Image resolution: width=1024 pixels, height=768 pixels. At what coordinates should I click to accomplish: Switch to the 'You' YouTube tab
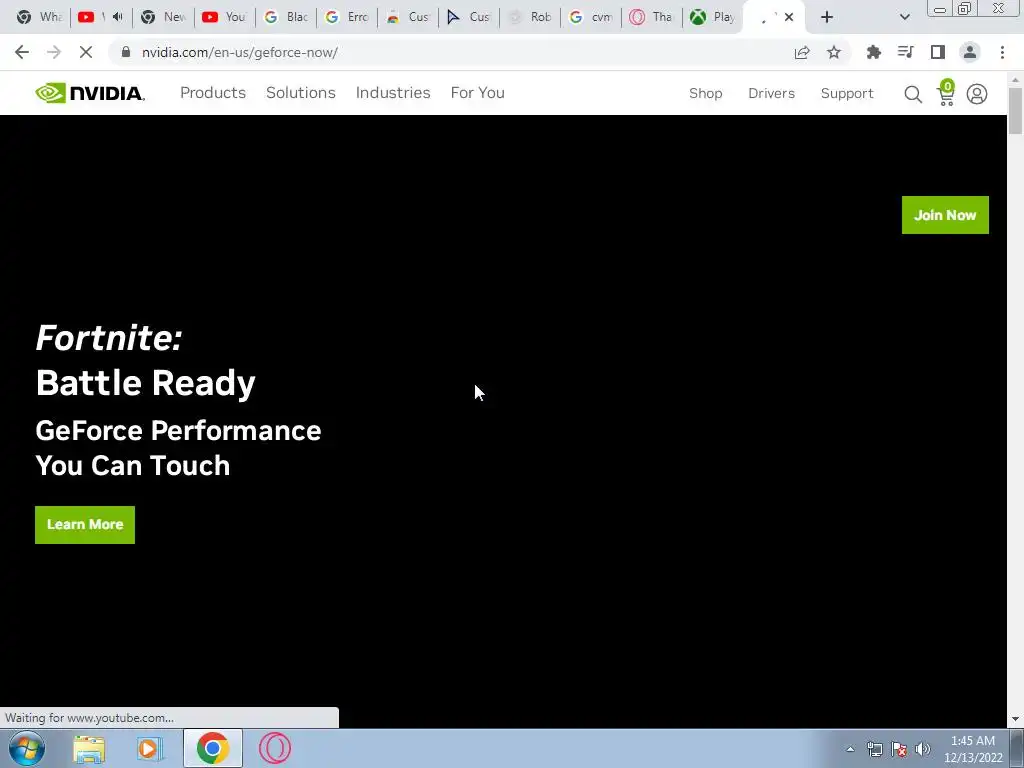[x=224, y=17]
